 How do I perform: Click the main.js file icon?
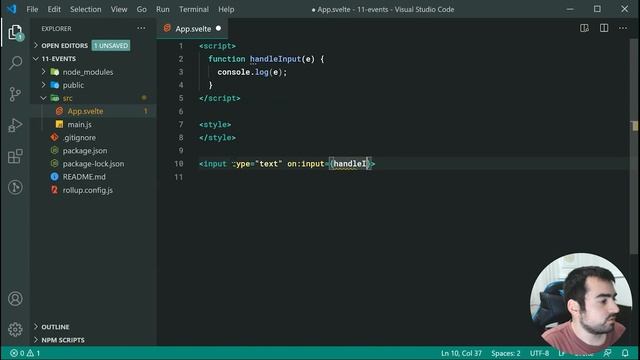tap(60, 124)
